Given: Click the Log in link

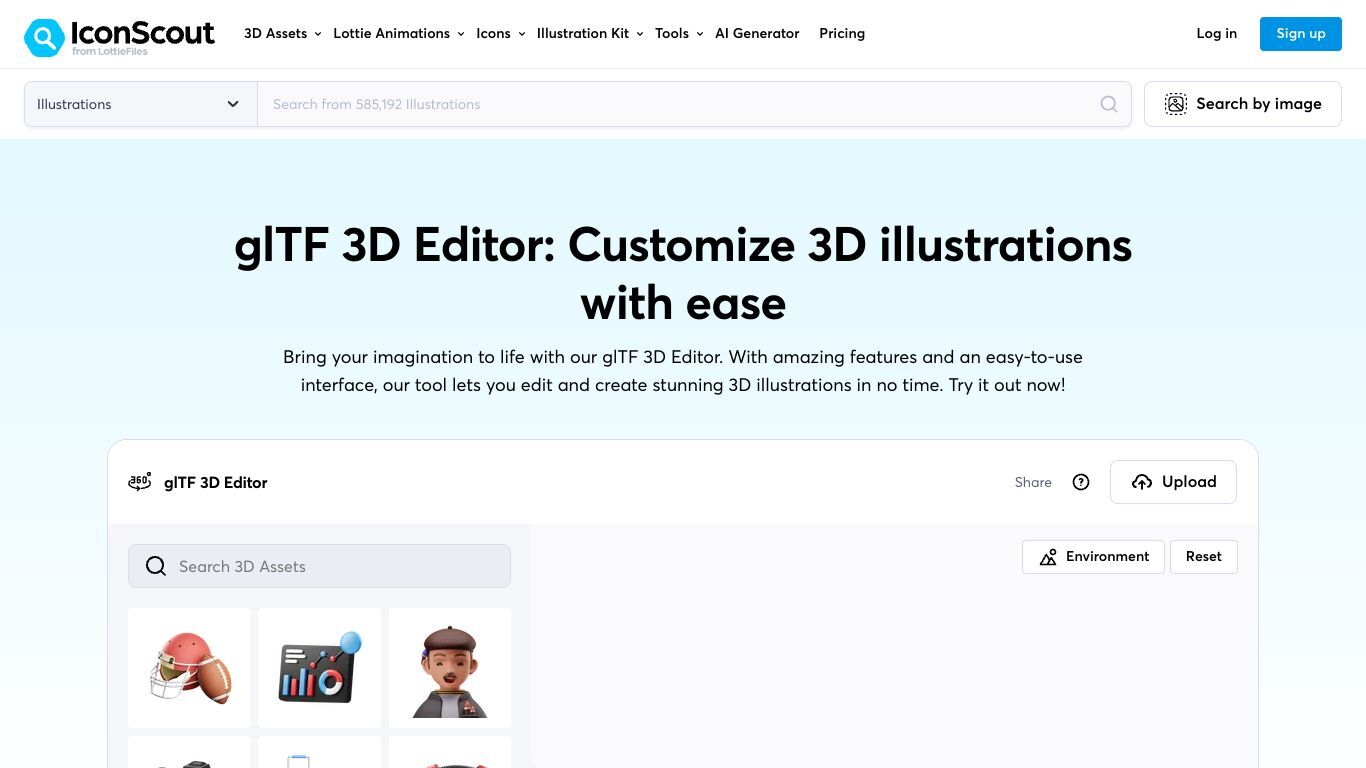Looking at the screenshot, I should coord(1216,33).
